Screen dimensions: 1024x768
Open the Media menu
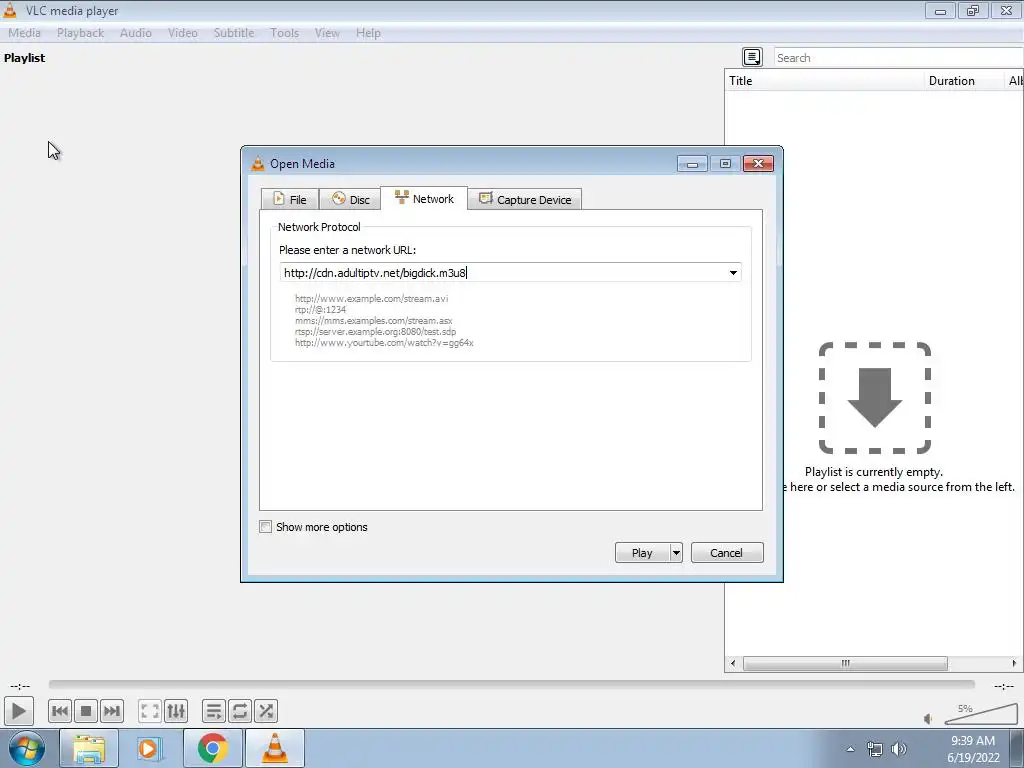point(24,33)
